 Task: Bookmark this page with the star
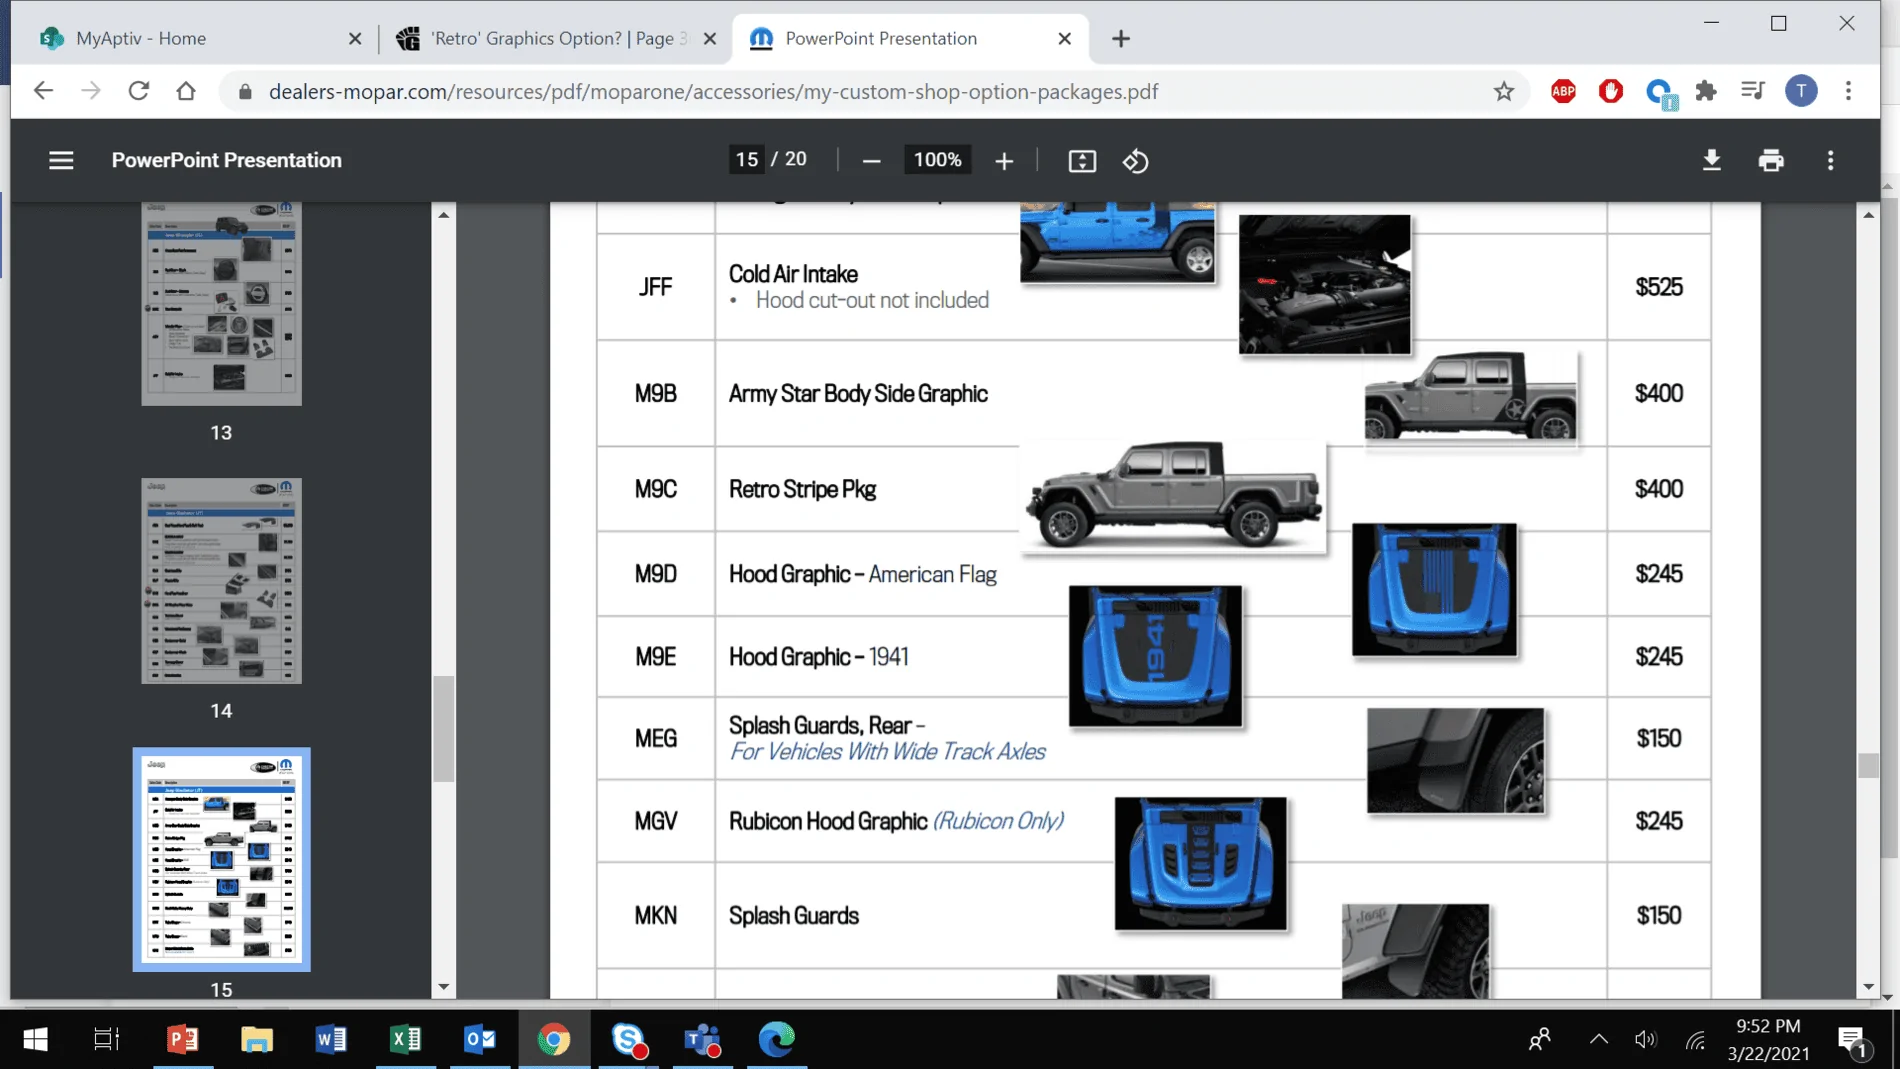pos(1503,91)
